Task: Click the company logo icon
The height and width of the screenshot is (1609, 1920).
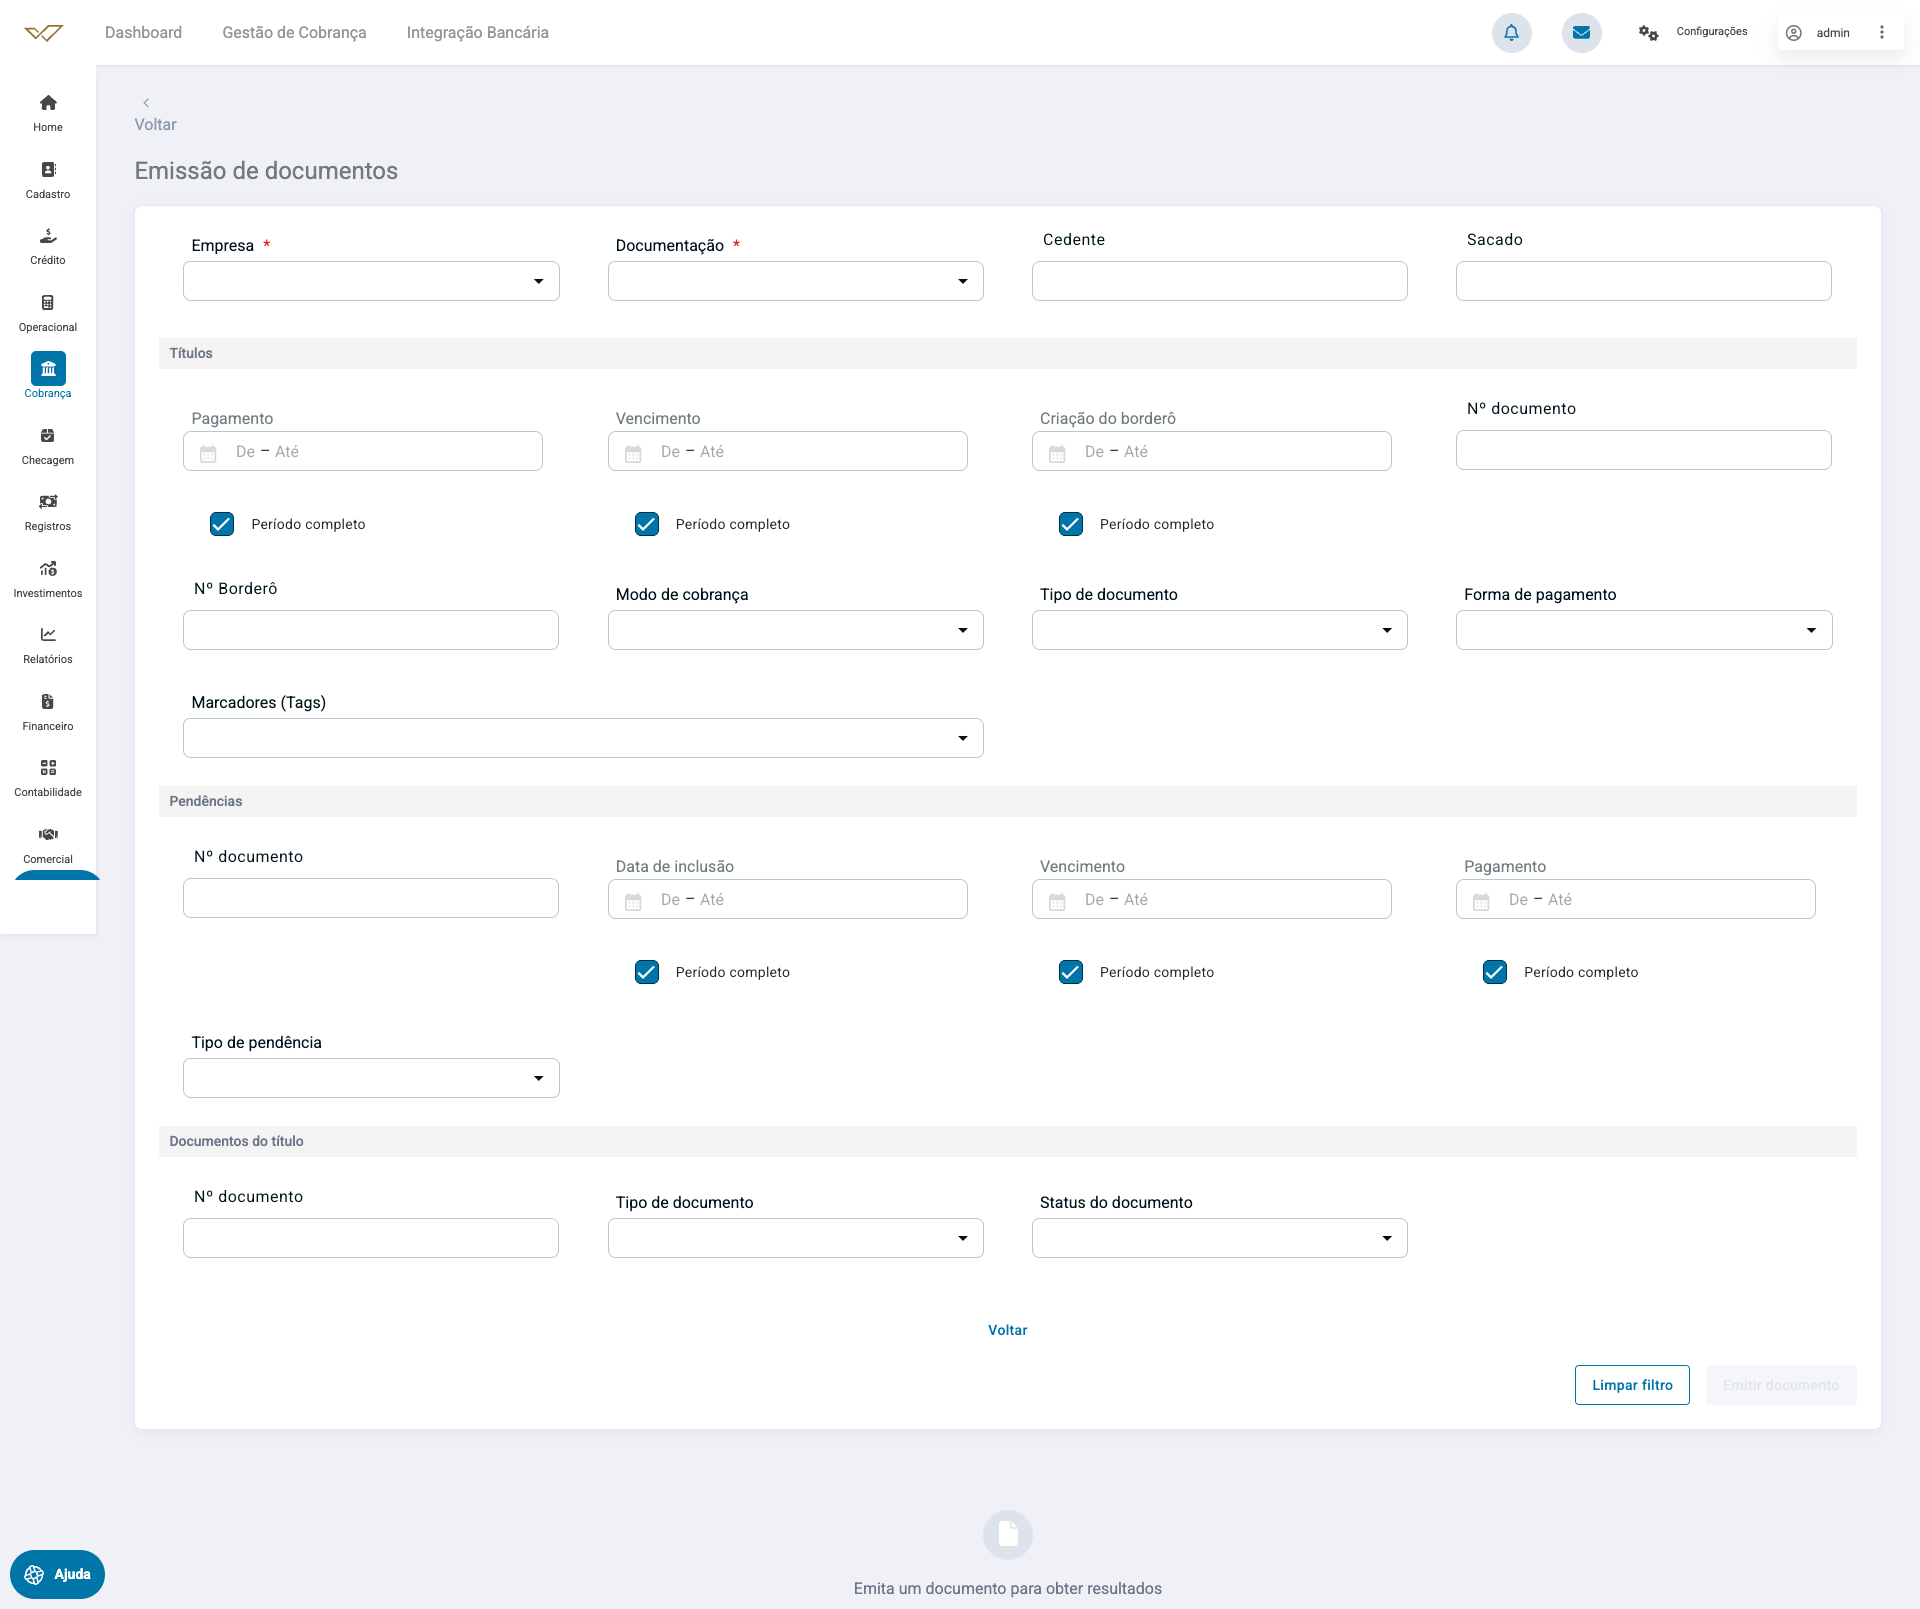Action: [x=44, y=33]
